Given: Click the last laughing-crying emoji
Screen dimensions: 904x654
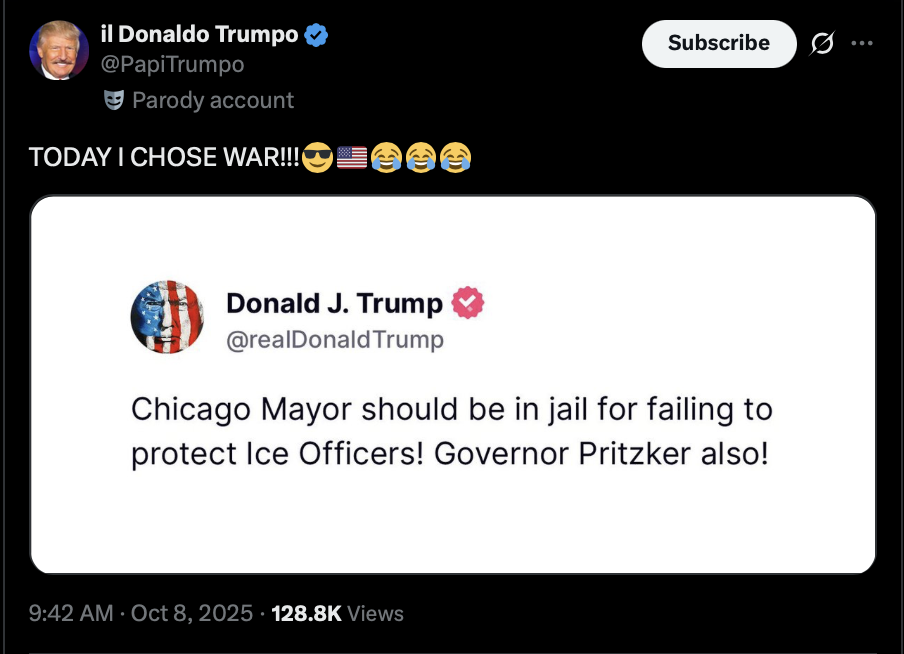Looking at the screenshot, I should pos(455,157).
